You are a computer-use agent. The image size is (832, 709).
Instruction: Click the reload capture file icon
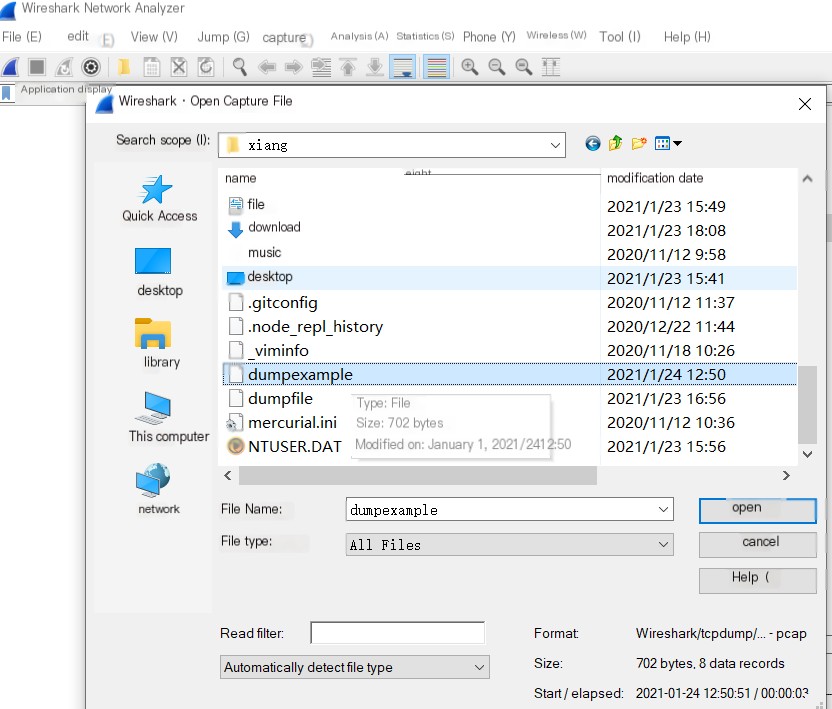(x=206, y=67)
